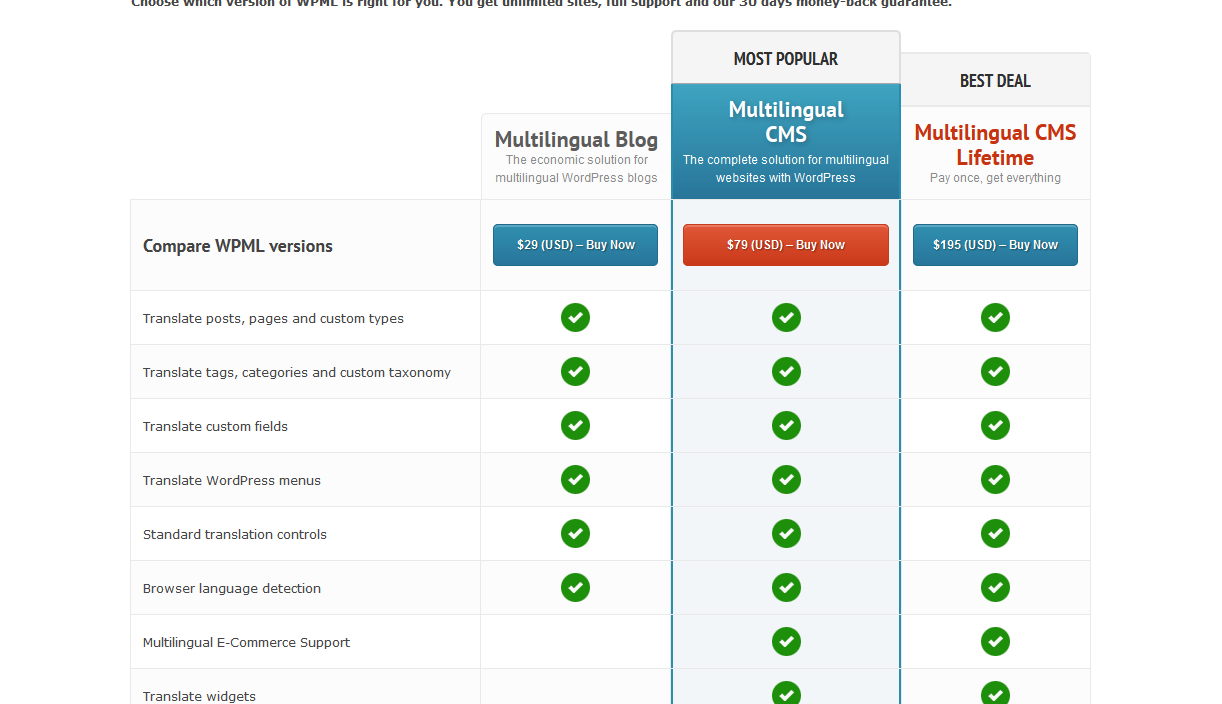The width and height of the screenshot is (1222, 704).
Task: Click Lifetime checkmark for Browser language detection
Action: click(x=995, y=588)
